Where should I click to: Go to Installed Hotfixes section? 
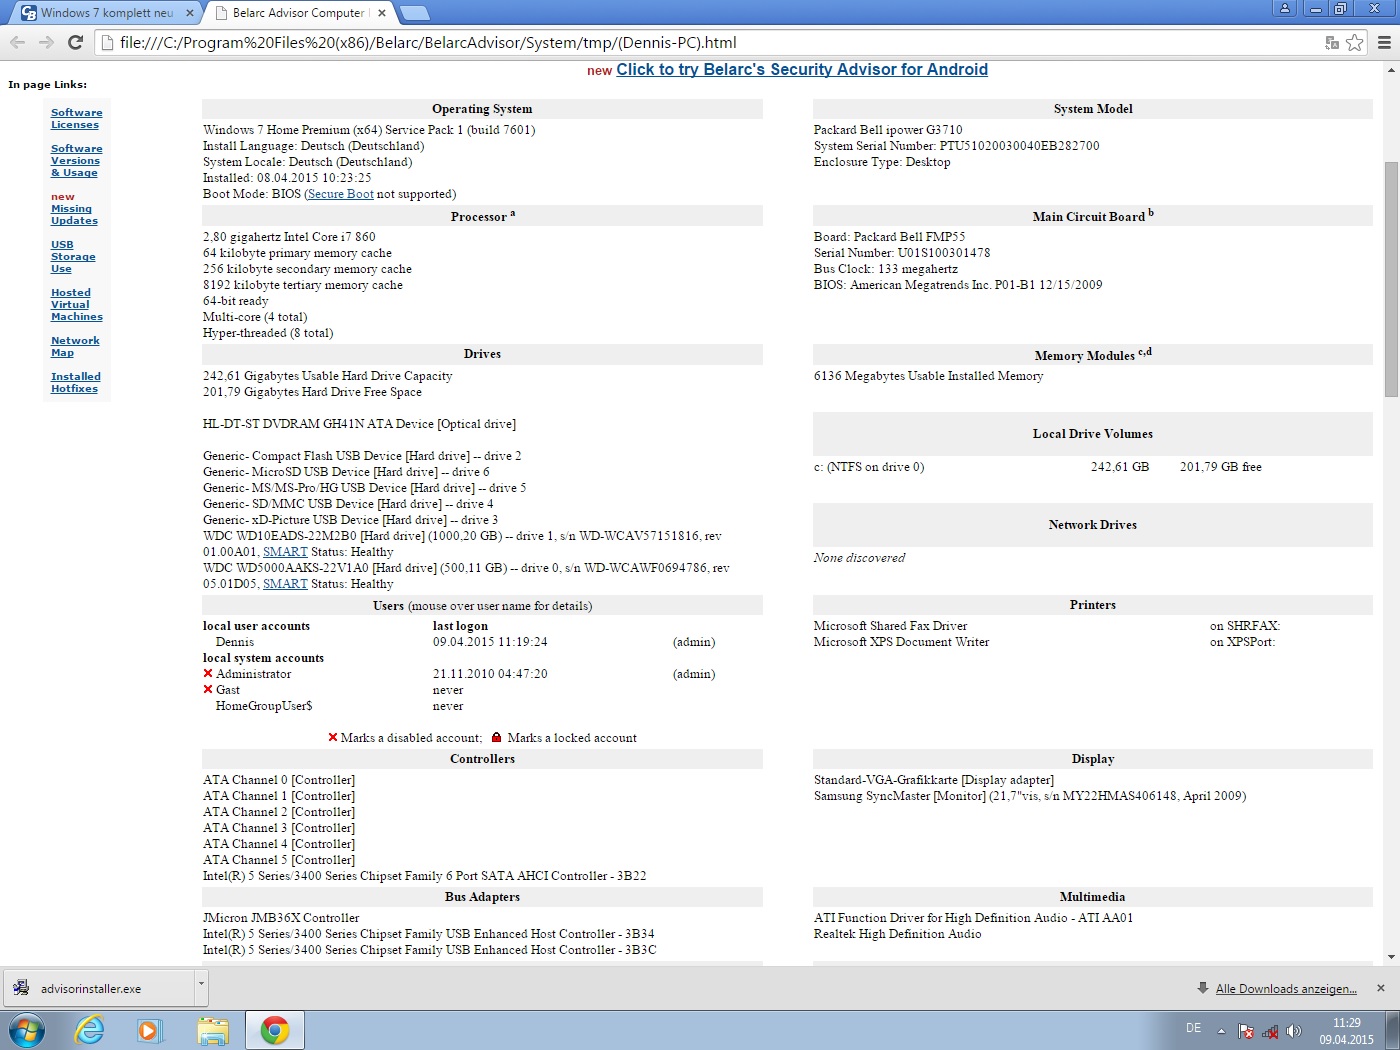point(75,383)
